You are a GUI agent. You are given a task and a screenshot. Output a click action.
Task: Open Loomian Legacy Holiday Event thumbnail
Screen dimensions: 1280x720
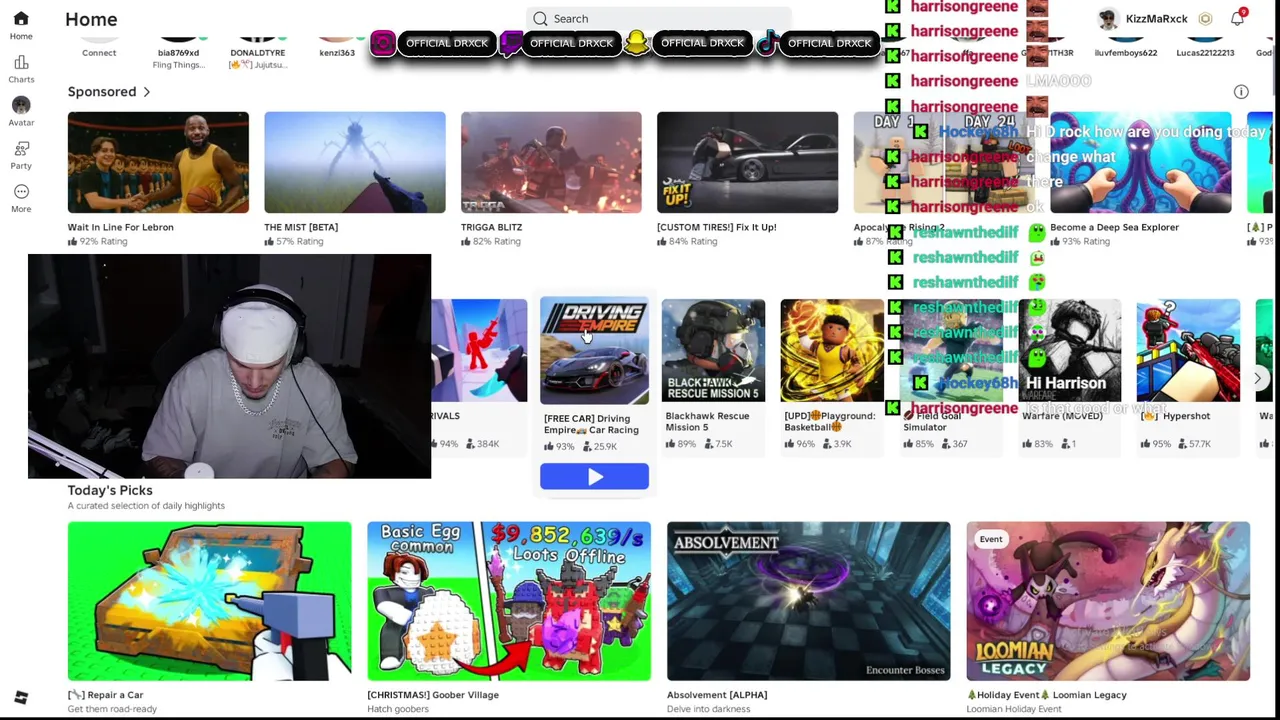click(1108, 601)
